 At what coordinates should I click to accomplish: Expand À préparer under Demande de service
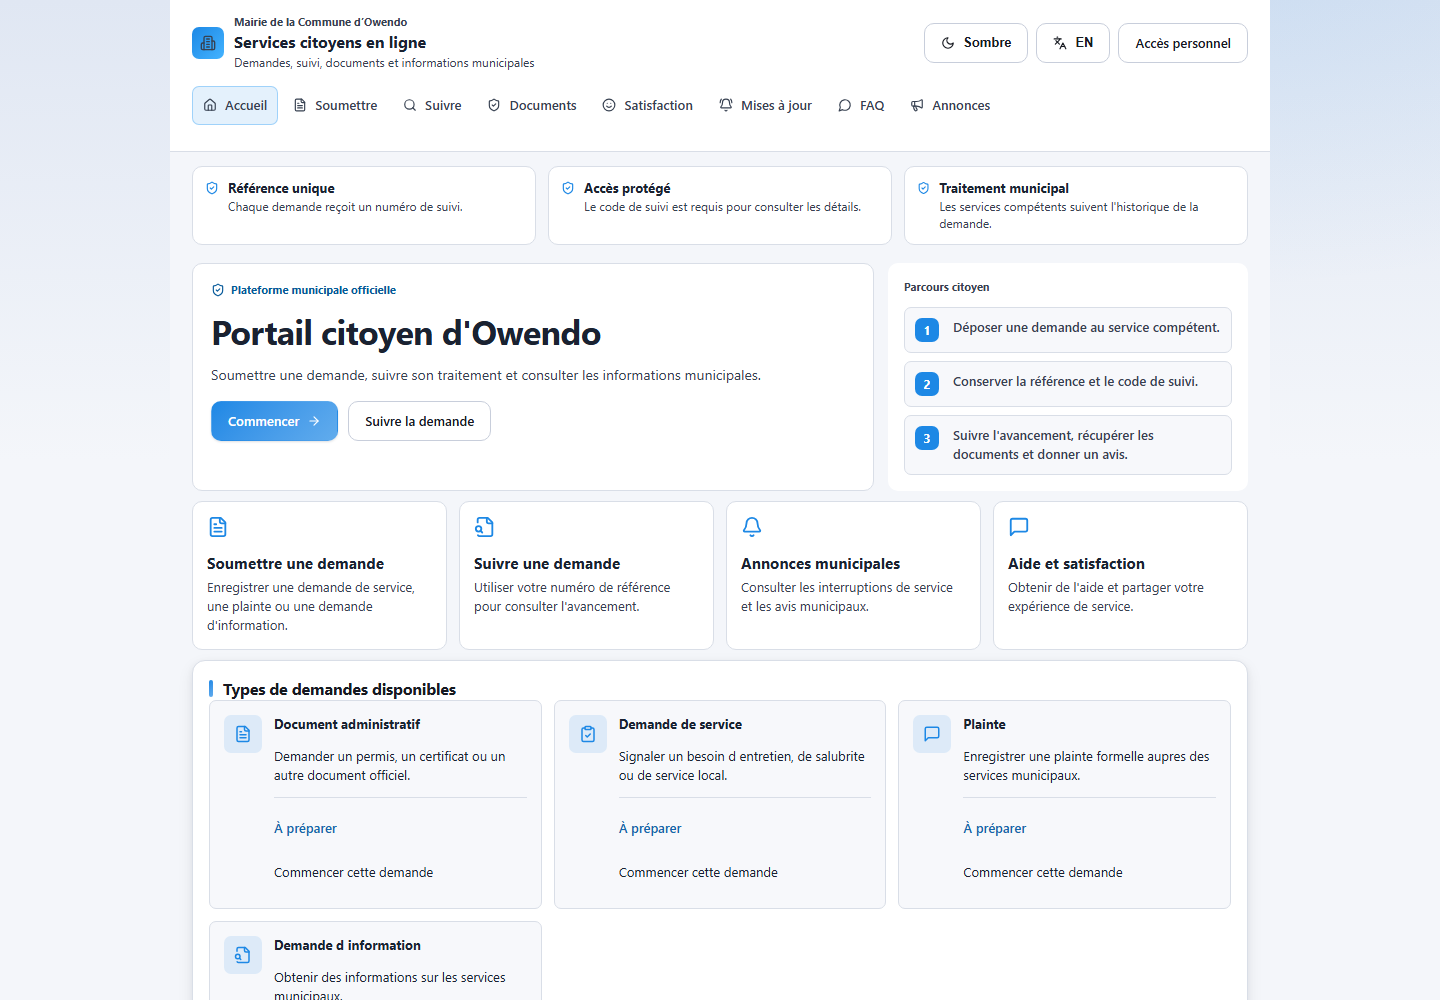tap(650, 828)
